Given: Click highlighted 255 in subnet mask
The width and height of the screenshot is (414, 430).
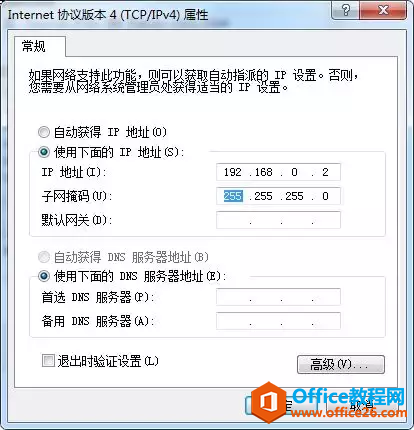Looking at the screenshot, I should [233, 196].
